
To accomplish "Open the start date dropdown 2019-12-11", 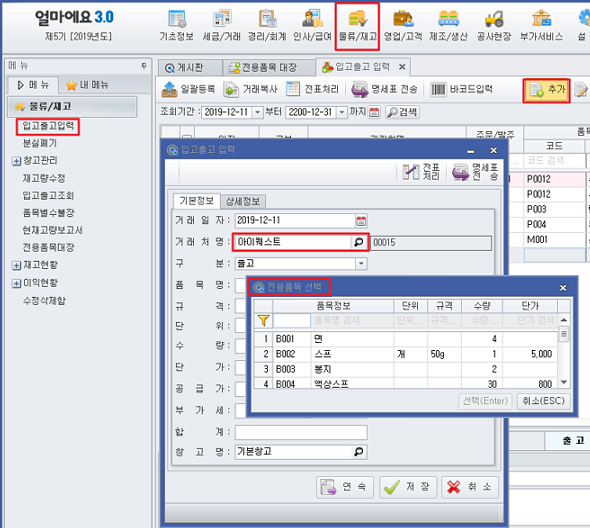I will click(257, 112).
